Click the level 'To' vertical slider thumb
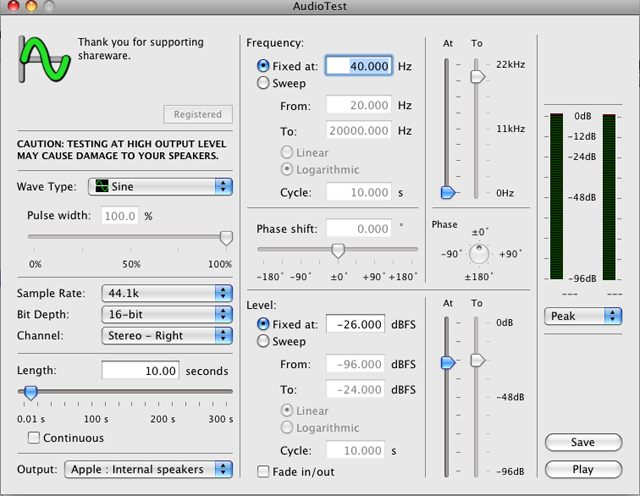640x496 pixels. [478, 360]
